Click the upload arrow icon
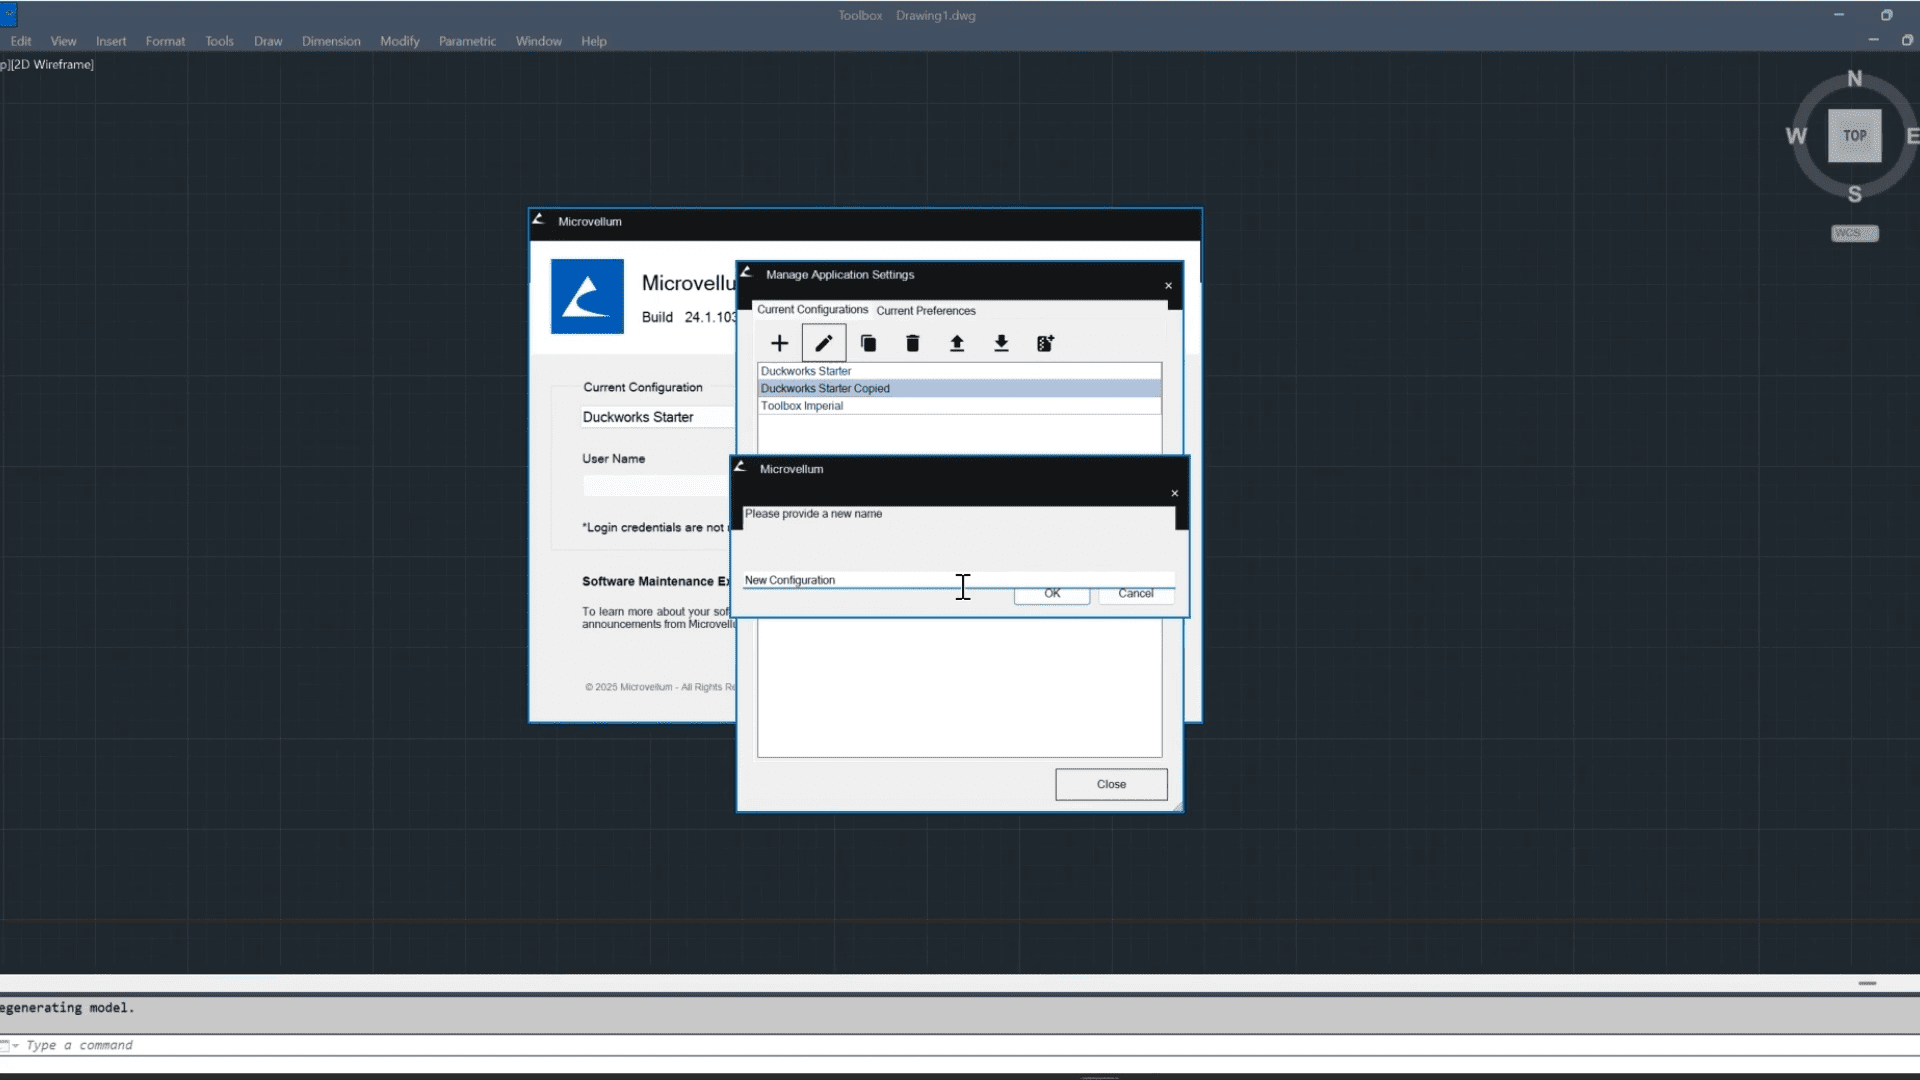 coord(957,343)
